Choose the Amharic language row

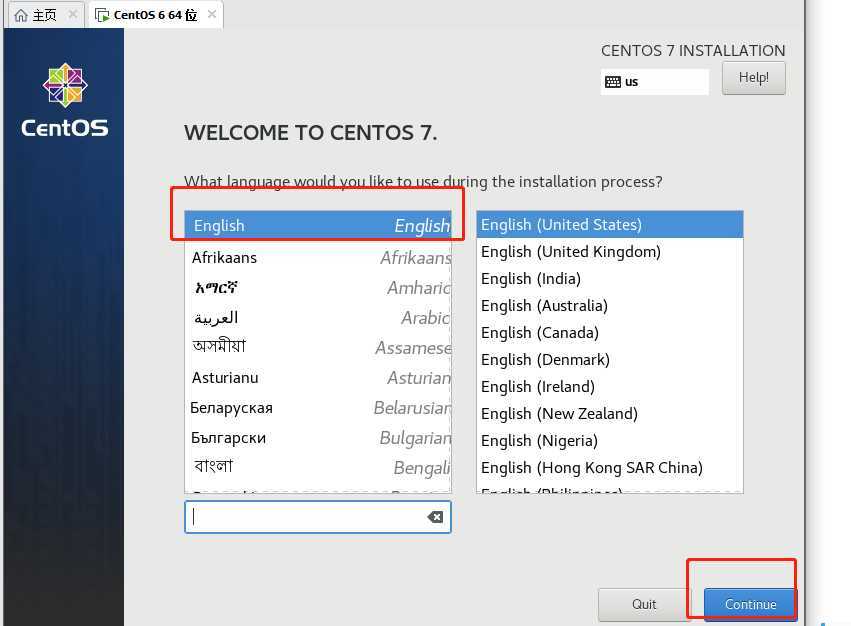tap(318, 288)
